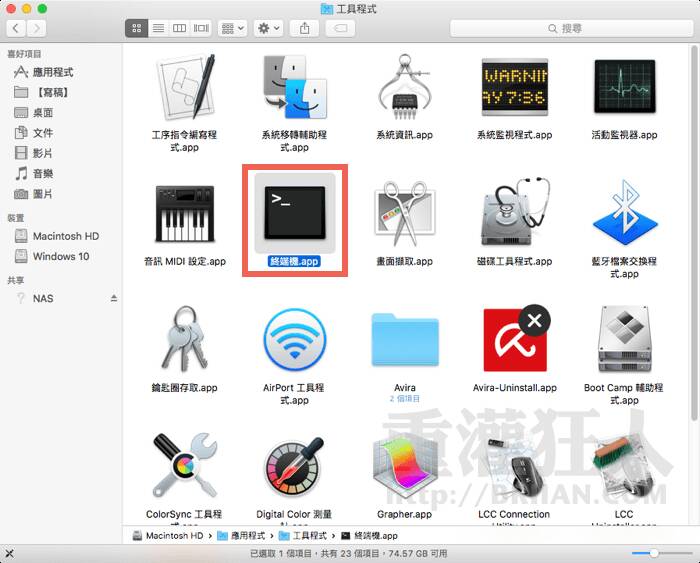The width and height of the screenshot is (700, 563).
Task: Open the gear Action menu dropdown
Action: [268, 29]
